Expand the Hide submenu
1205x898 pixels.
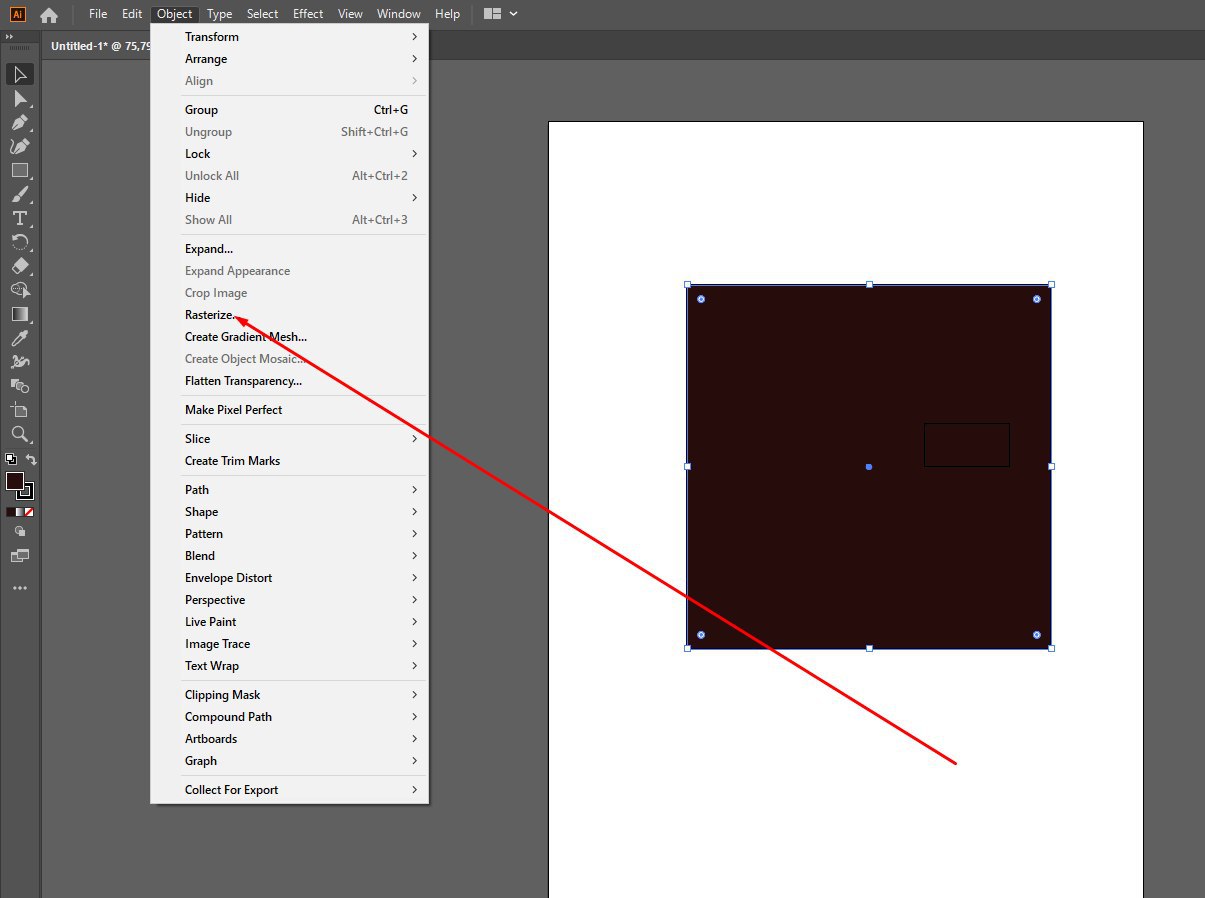point(289,198)
